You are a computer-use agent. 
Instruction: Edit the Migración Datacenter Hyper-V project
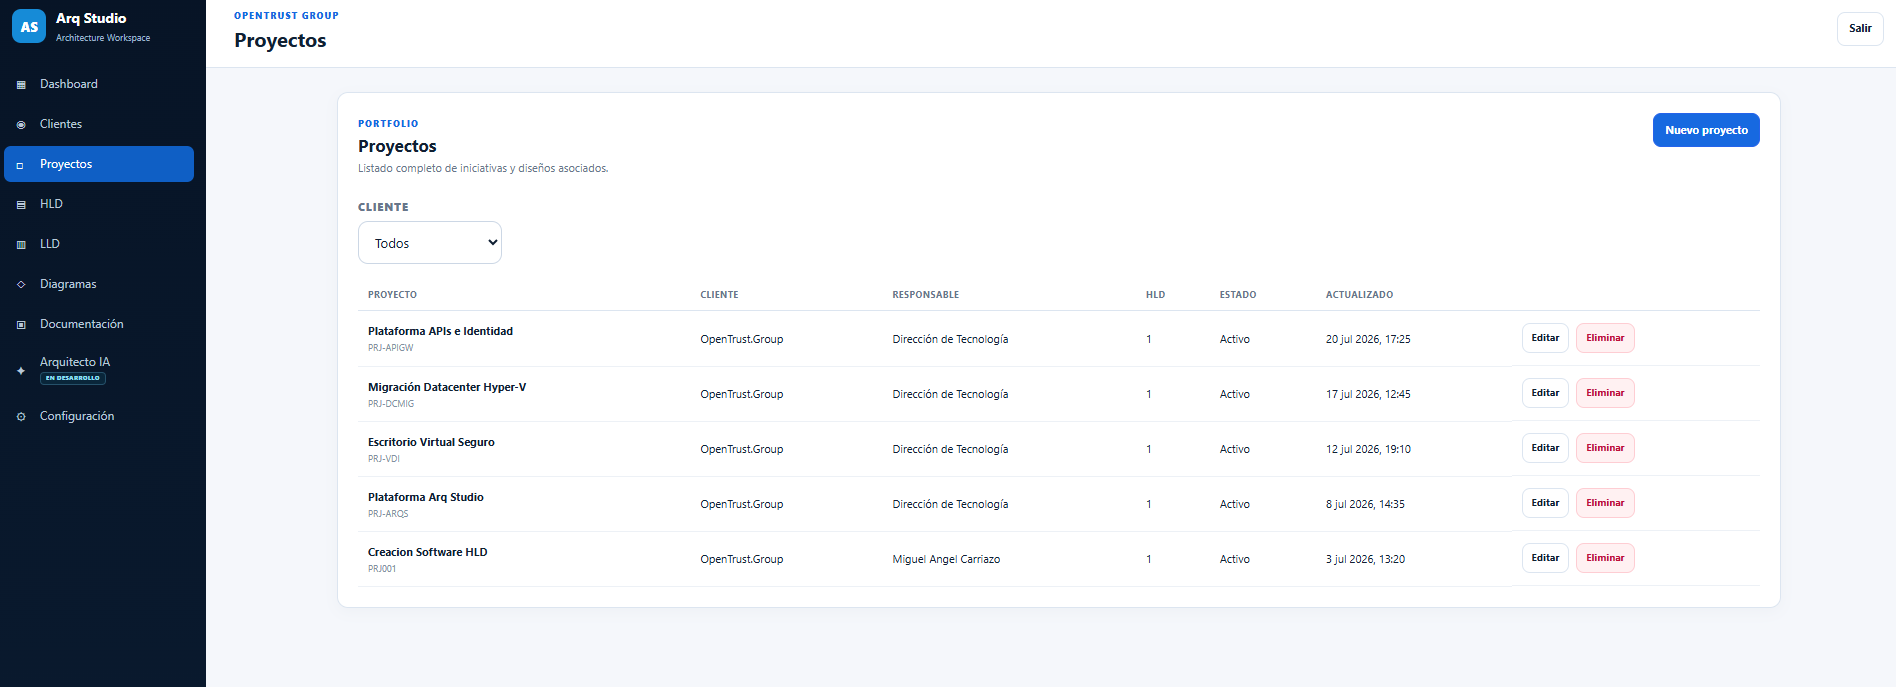[x=1545, y=393]
